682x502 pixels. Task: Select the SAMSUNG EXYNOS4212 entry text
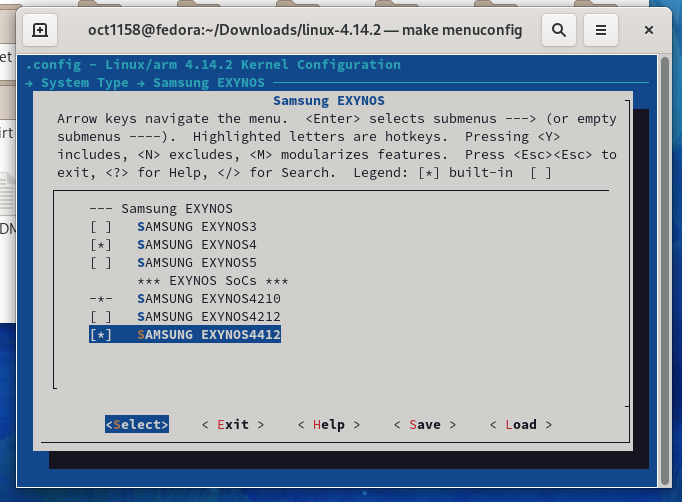pos(209,317)
